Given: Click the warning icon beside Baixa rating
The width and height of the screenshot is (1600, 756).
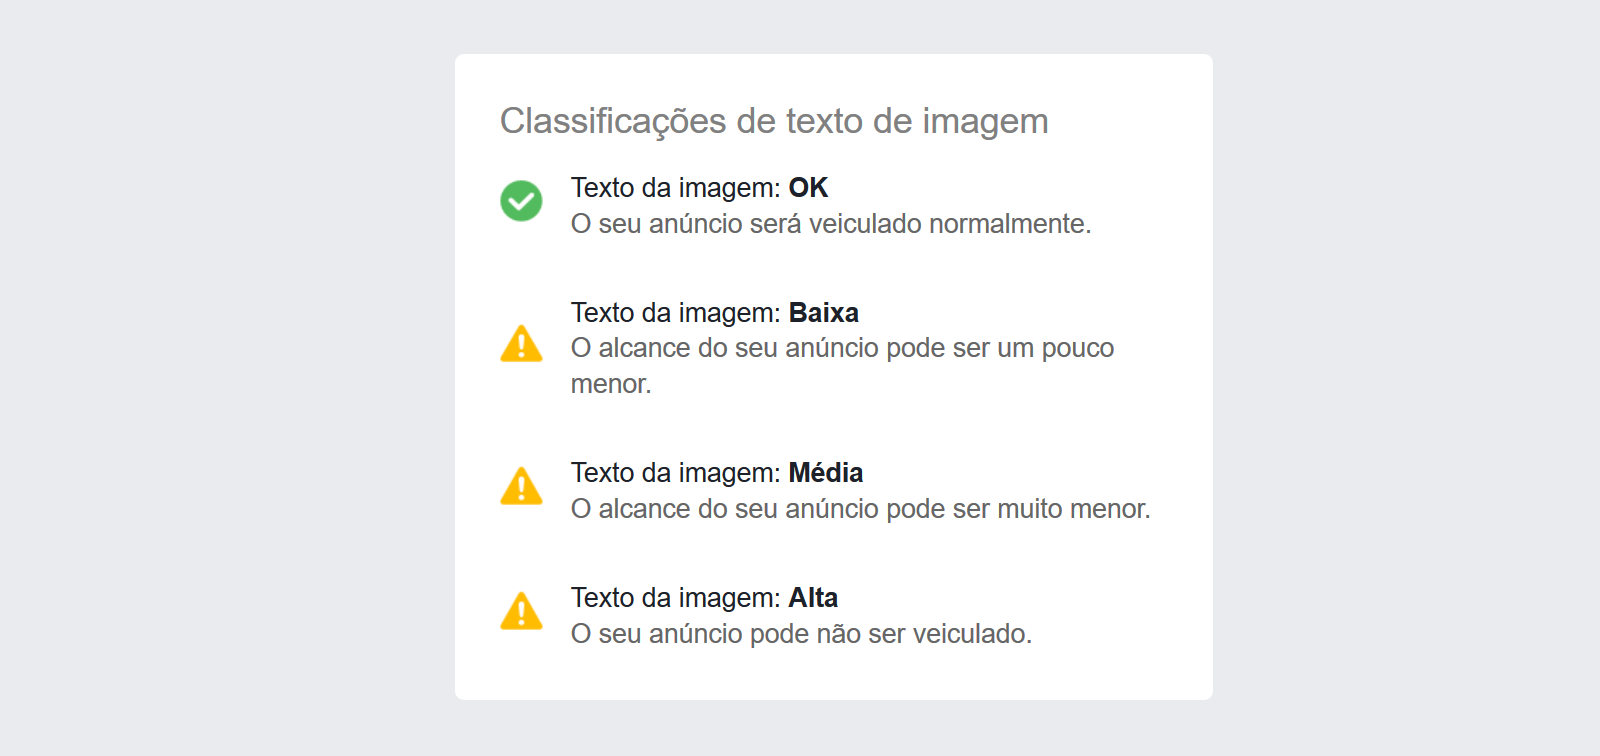Looking at the screenshot, I should (x=521, y=343).
